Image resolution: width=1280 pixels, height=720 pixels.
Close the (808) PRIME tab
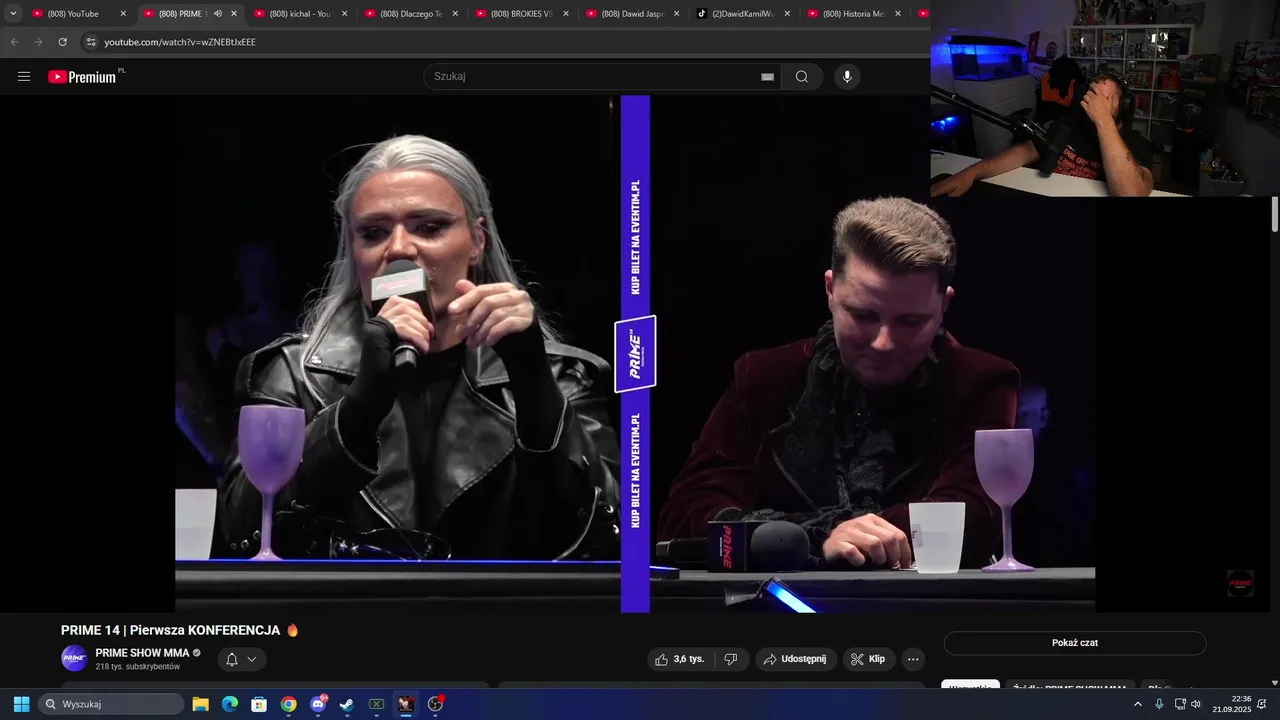point(234,14)
